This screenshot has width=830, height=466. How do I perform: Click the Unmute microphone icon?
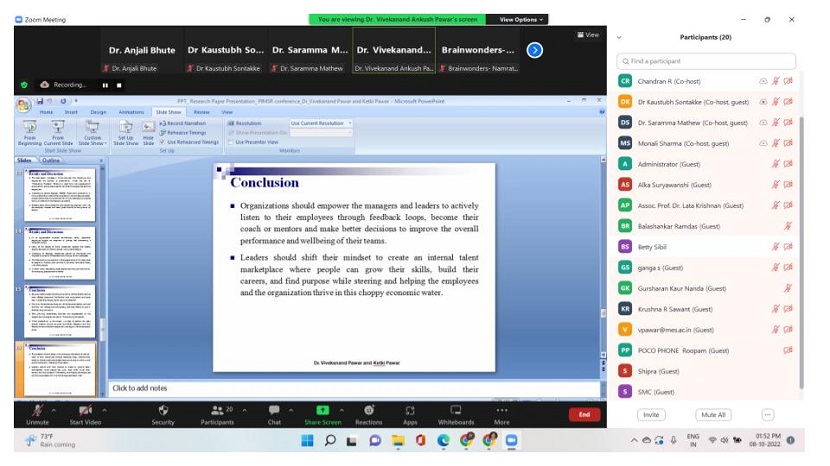(x=37, y=411)
